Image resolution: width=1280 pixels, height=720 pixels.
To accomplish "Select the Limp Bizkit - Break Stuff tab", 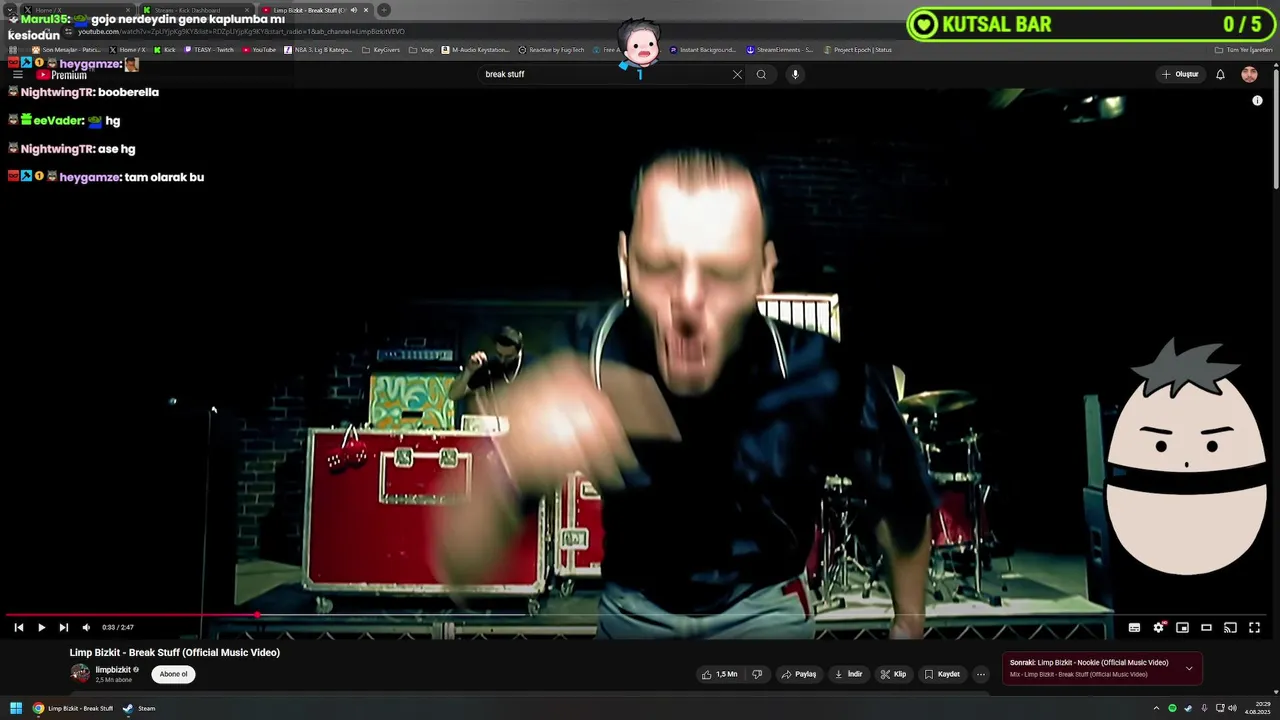I will pos(315,10).
